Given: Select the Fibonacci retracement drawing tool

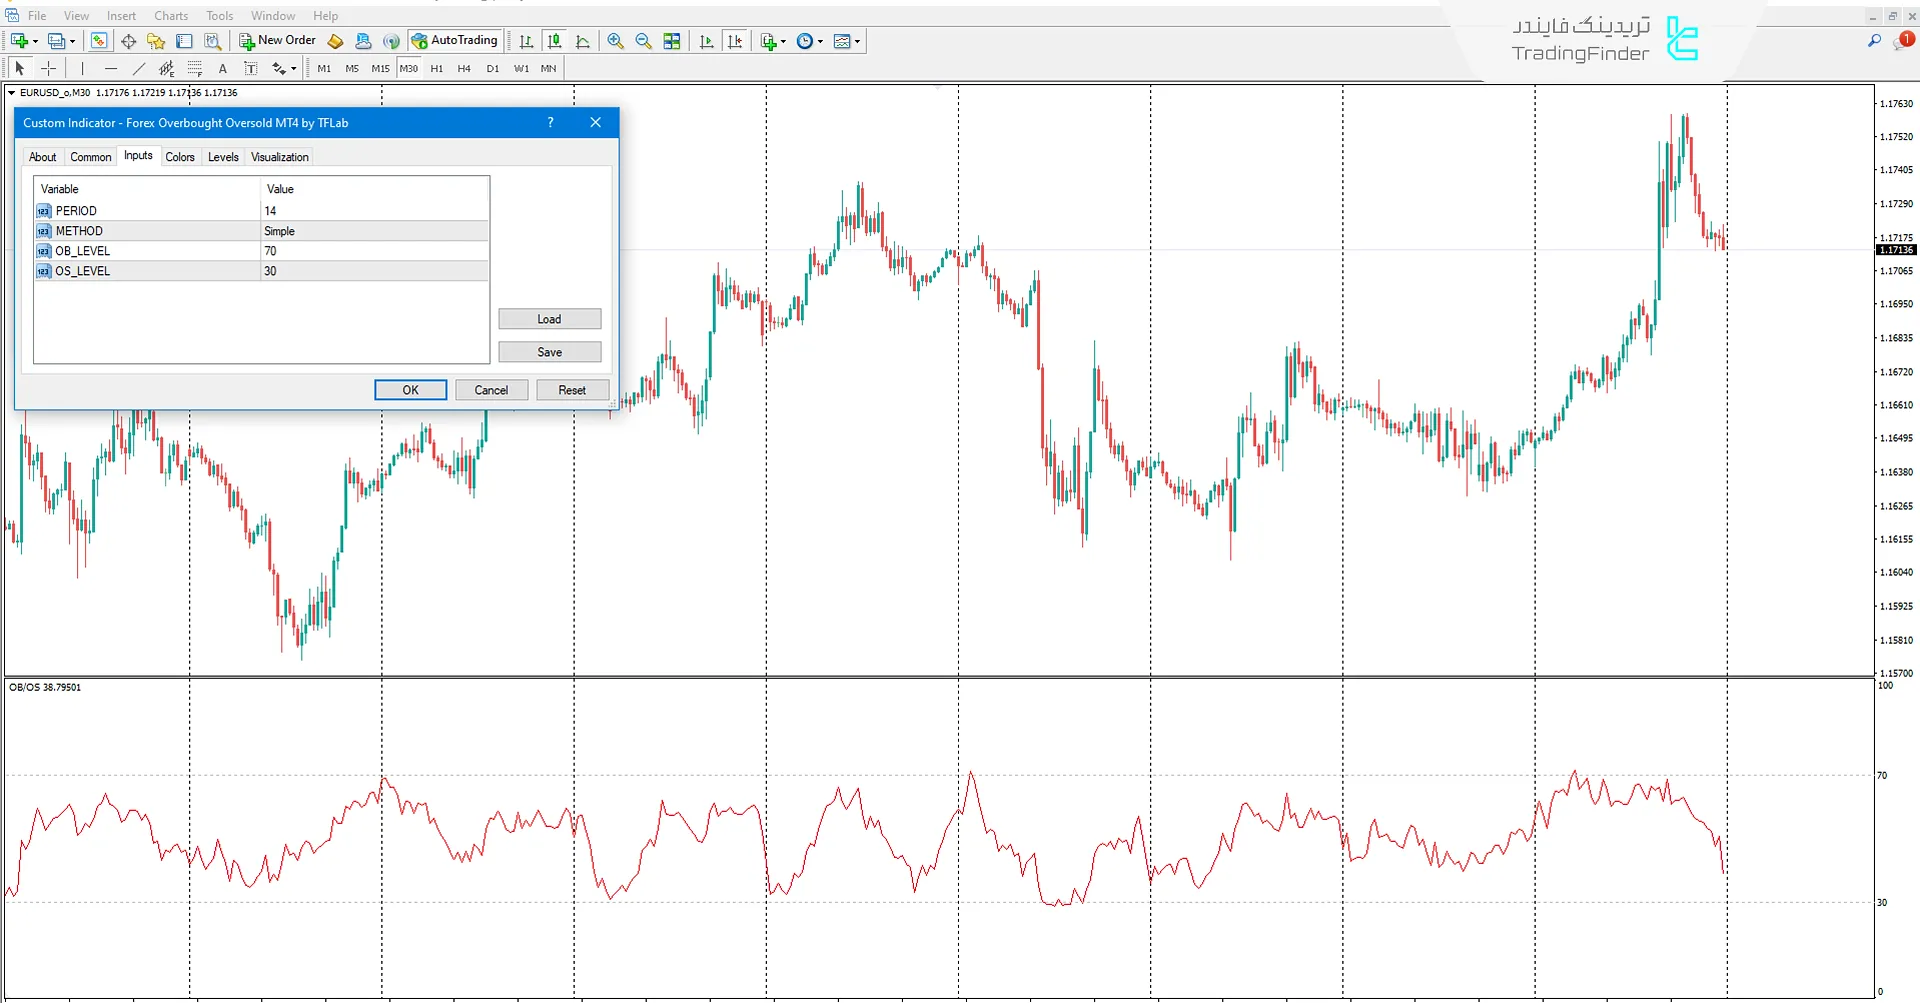Looking at the screenshot, I should tap(194, 68).
